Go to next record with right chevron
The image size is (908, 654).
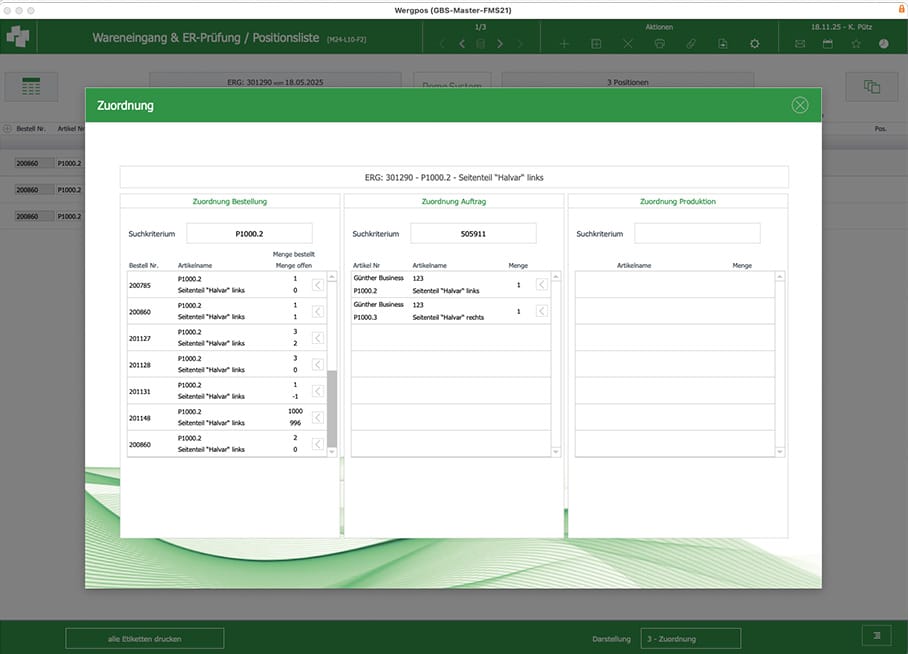pyautogui.click(x=500, y=44)
